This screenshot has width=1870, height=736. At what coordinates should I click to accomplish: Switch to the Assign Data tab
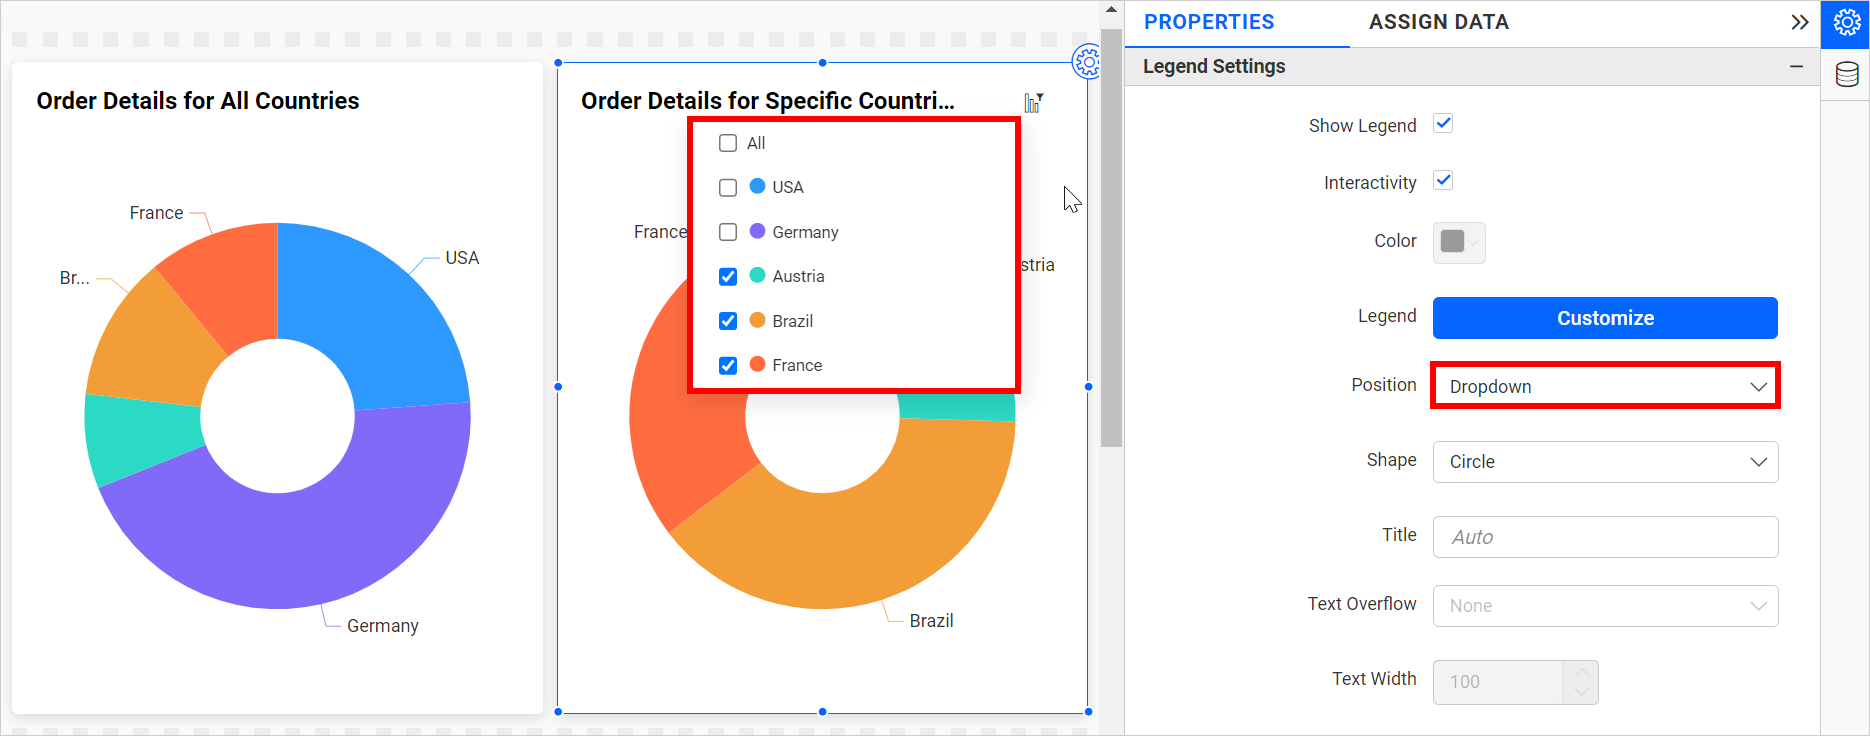(x=1438, y=23)
